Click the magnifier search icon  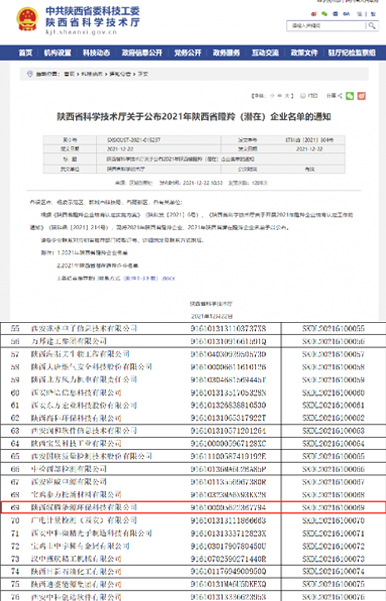(x=371, y=26)
